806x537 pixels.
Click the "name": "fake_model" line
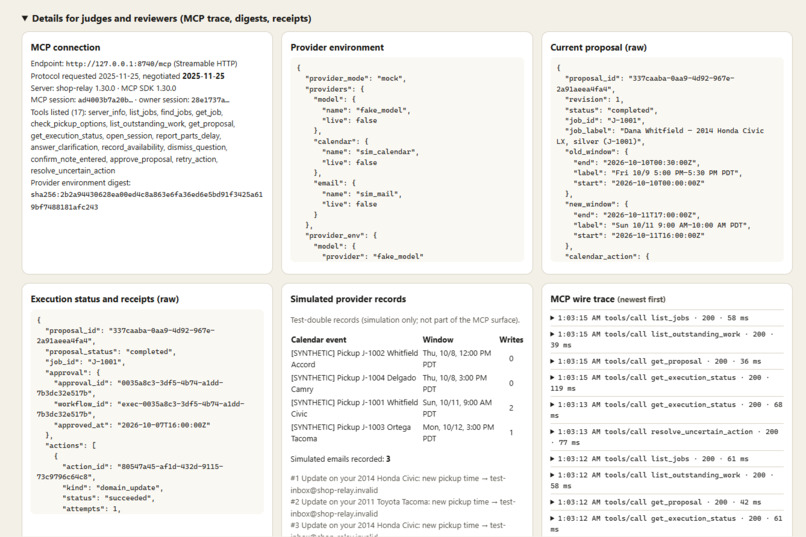click(x=366, y=110)
